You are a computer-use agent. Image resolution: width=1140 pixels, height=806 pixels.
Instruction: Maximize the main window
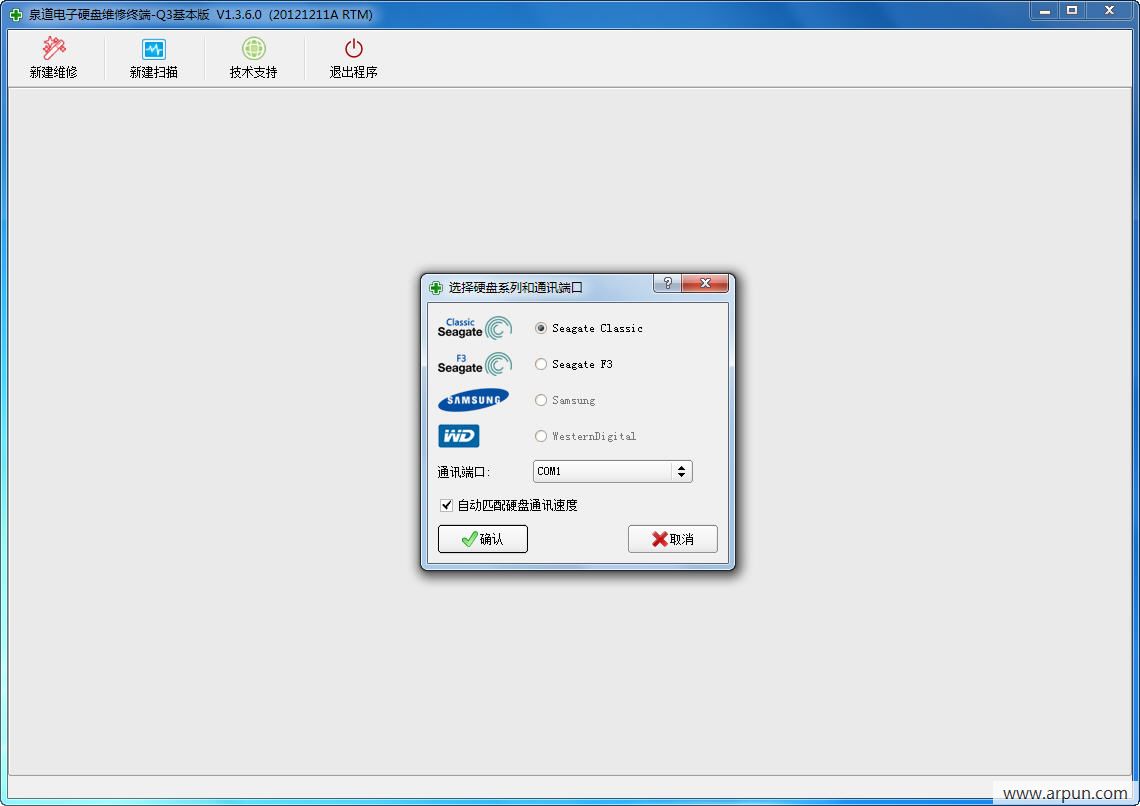1072,11
